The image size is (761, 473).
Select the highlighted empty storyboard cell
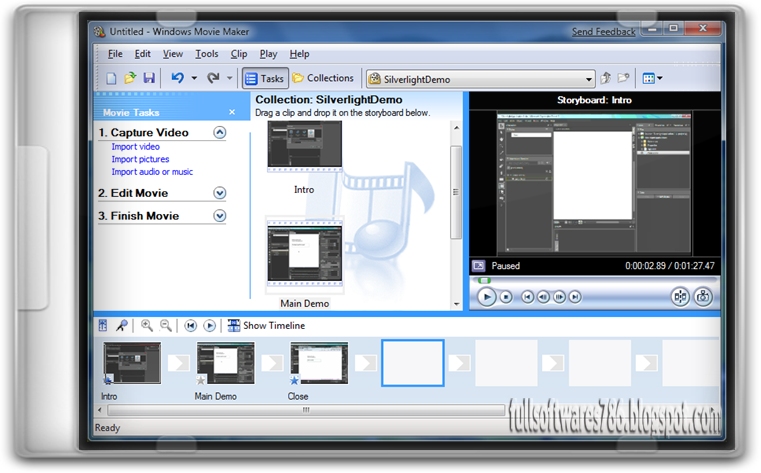pos(413,363)
